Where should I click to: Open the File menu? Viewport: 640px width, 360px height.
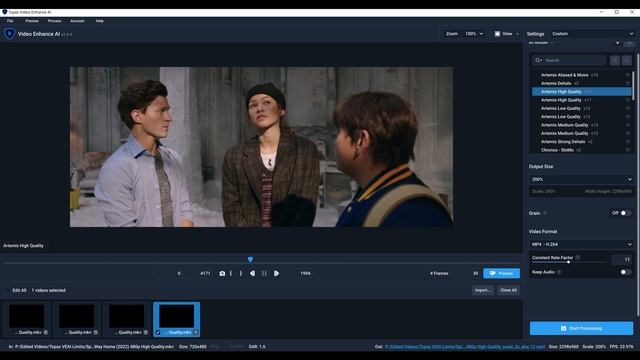10,21
